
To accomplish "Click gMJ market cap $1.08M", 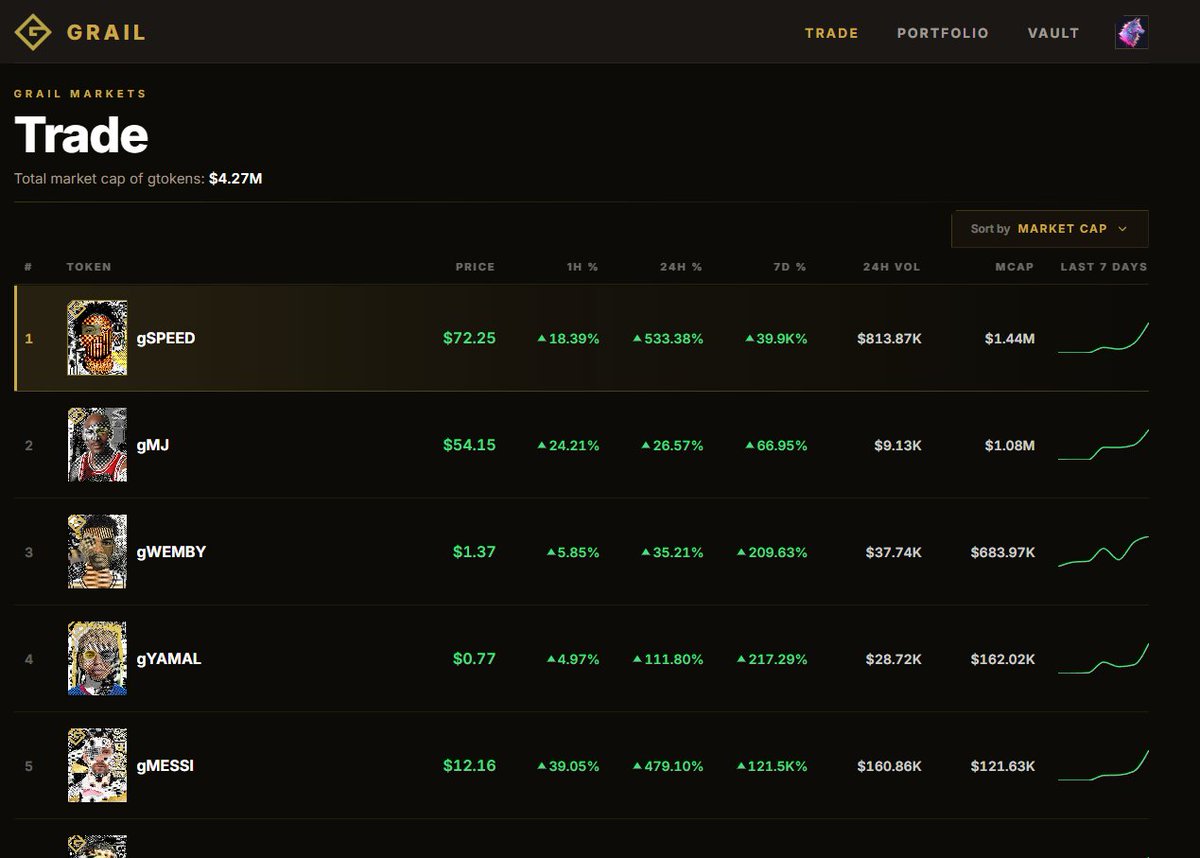I will click(1010, 446).
